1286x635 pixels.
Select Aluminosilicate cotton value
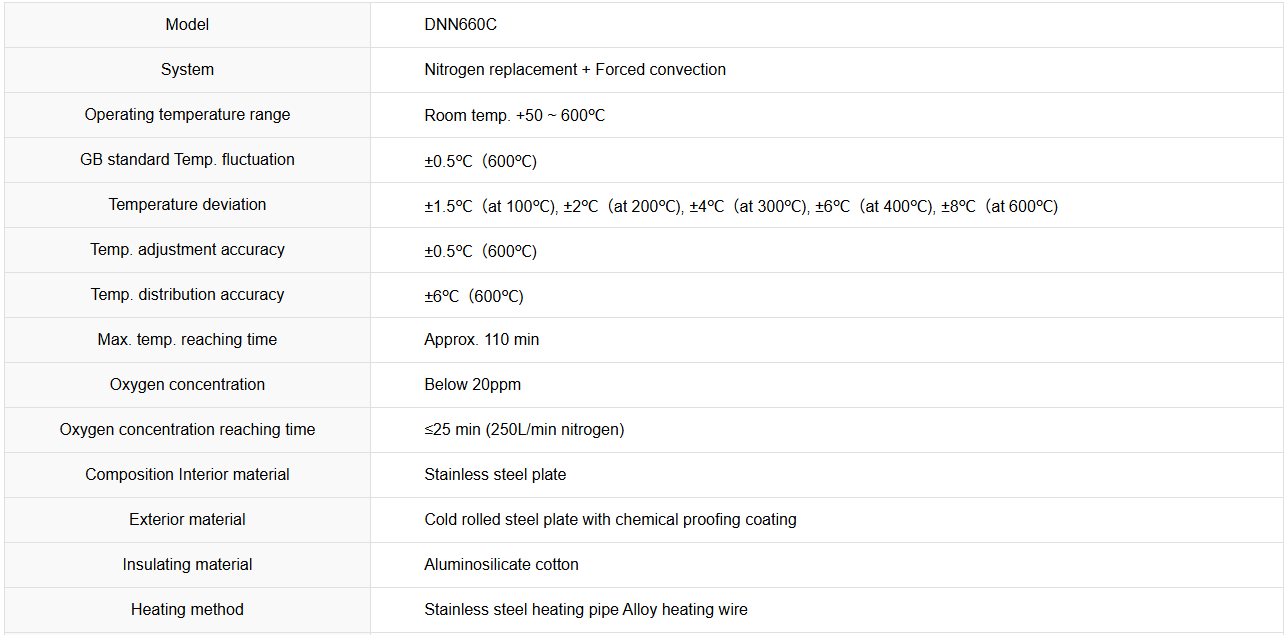pyautogui.click(x=501, y=565)
